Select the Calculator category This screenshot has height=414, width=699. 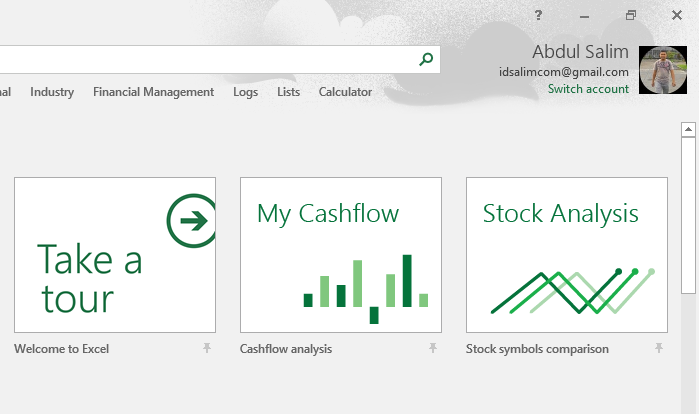[345, 92]
